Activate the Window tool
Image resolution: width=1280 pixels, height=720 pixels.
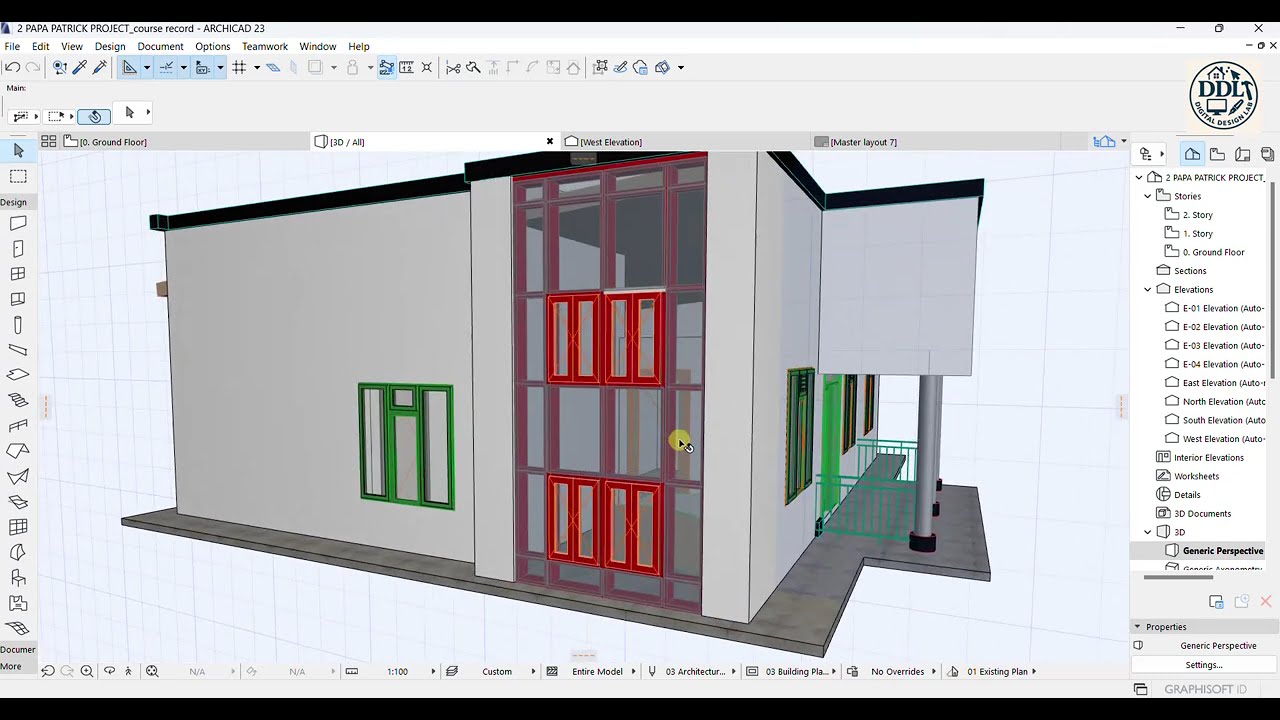coord(18,274)
